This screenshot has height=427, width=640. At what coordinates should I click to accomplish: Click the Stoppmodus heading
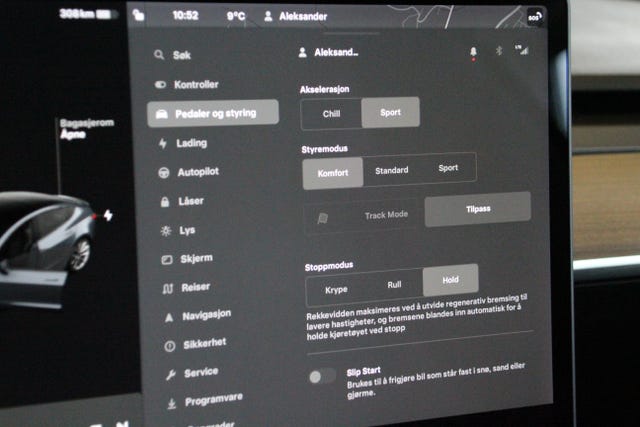329,266
